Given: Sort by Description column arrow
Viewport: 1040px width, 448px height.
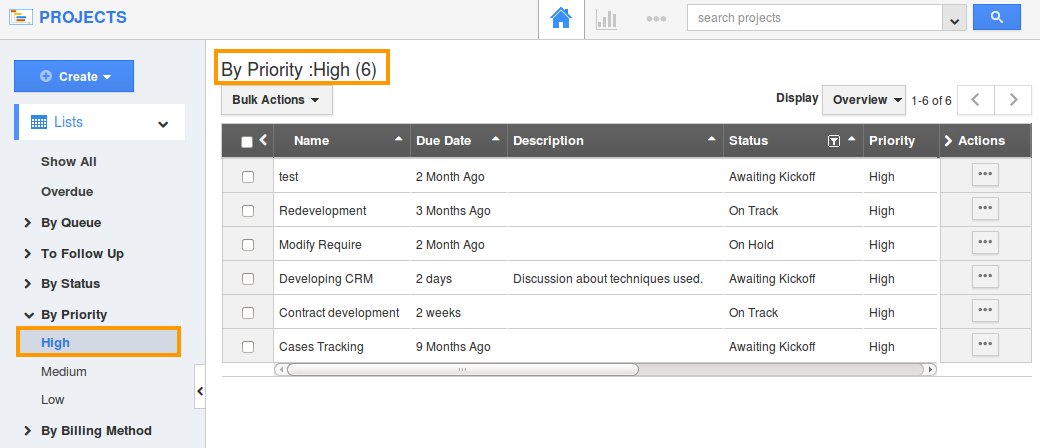Looking at the screenshot, I should (712, 139).
